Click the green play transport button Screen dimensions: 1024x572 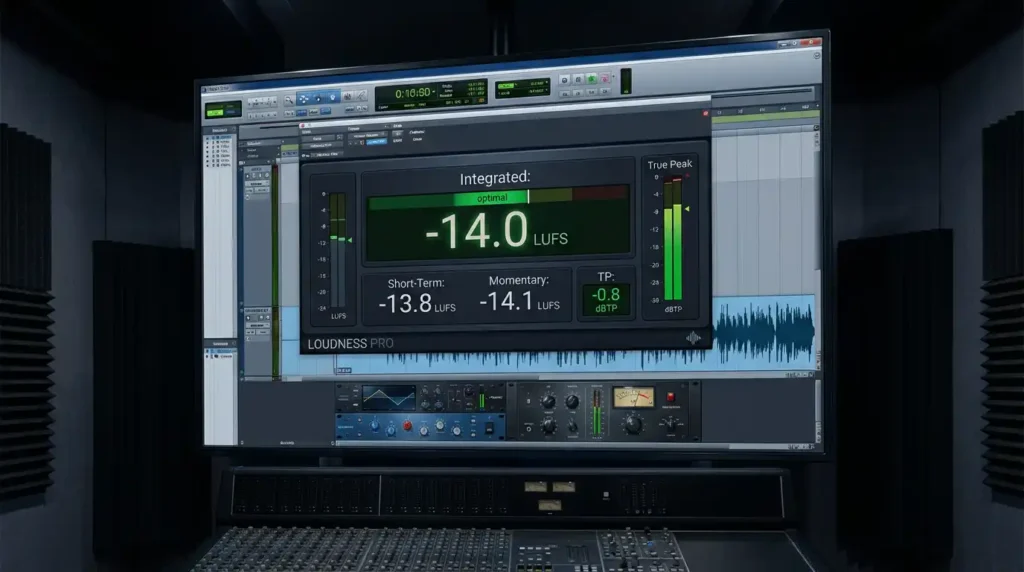coord(592,79)
